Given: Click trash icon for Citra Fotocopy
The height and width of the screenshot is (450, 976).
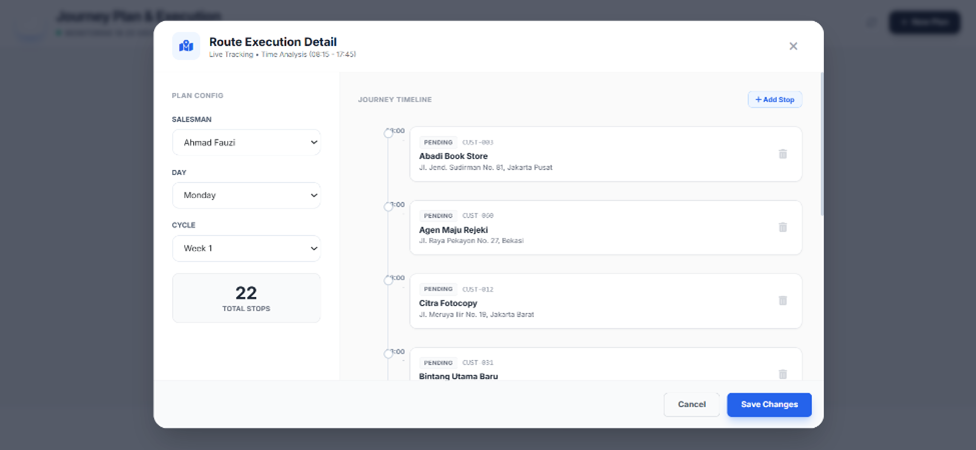Looking at the screenshot, I should click(x=782, y=301).
